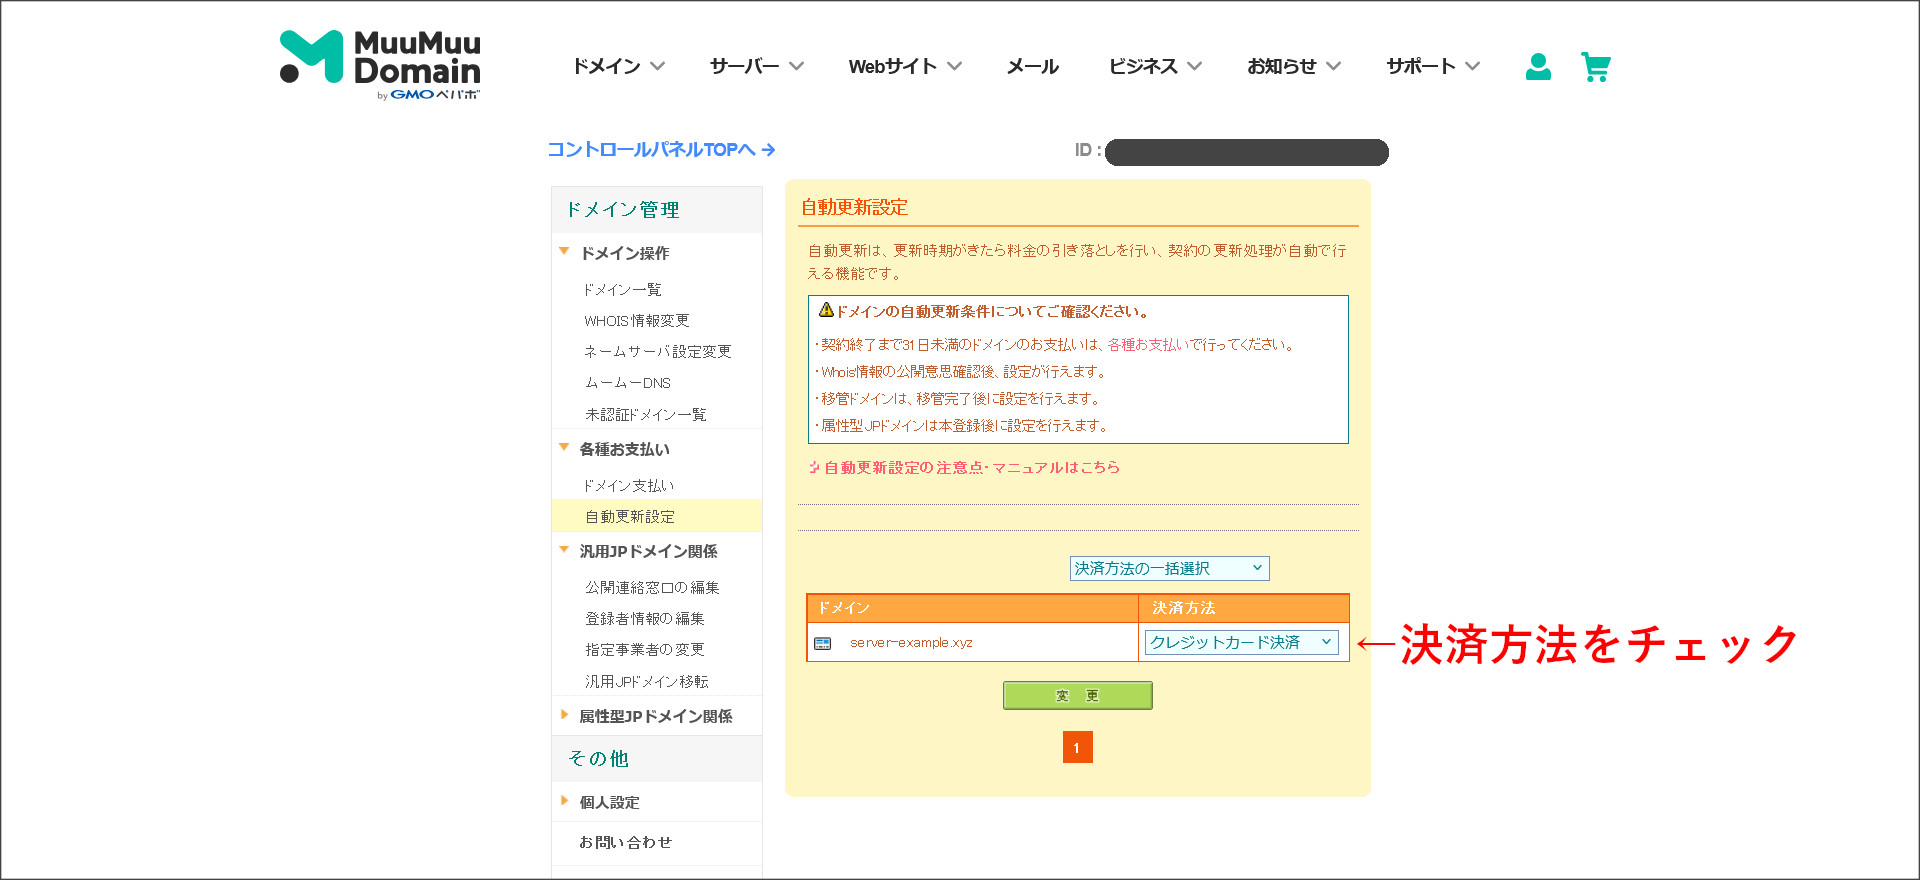Open the 自動更新設定の注意点・マニュアル link
1920x880 pixels.
point(970,467)
